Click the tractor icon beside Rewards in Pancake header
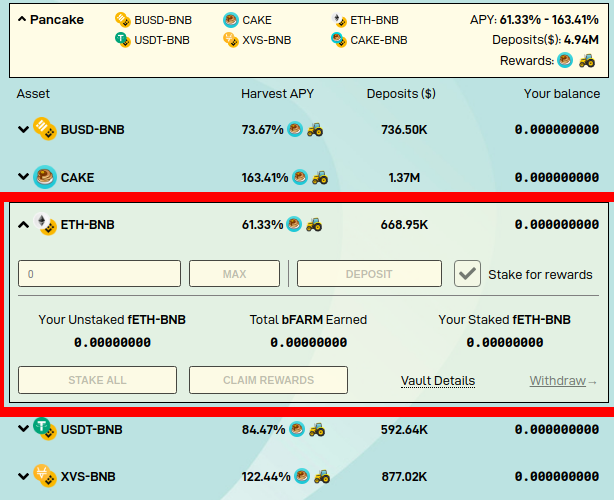Viewport: 614px width, 500px height. pos(587,61)
